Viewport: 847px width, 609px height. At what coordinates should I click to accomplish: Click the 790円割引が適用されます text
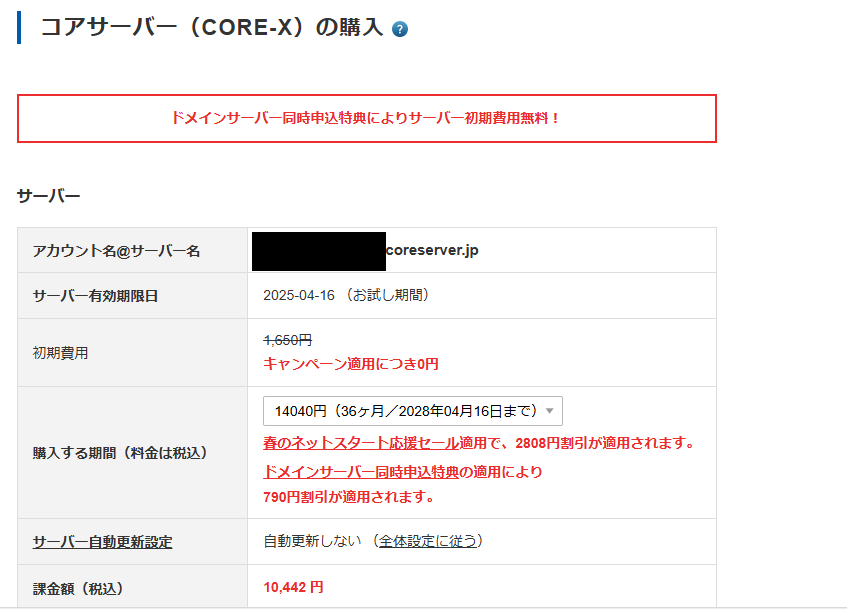pos(347,496)
